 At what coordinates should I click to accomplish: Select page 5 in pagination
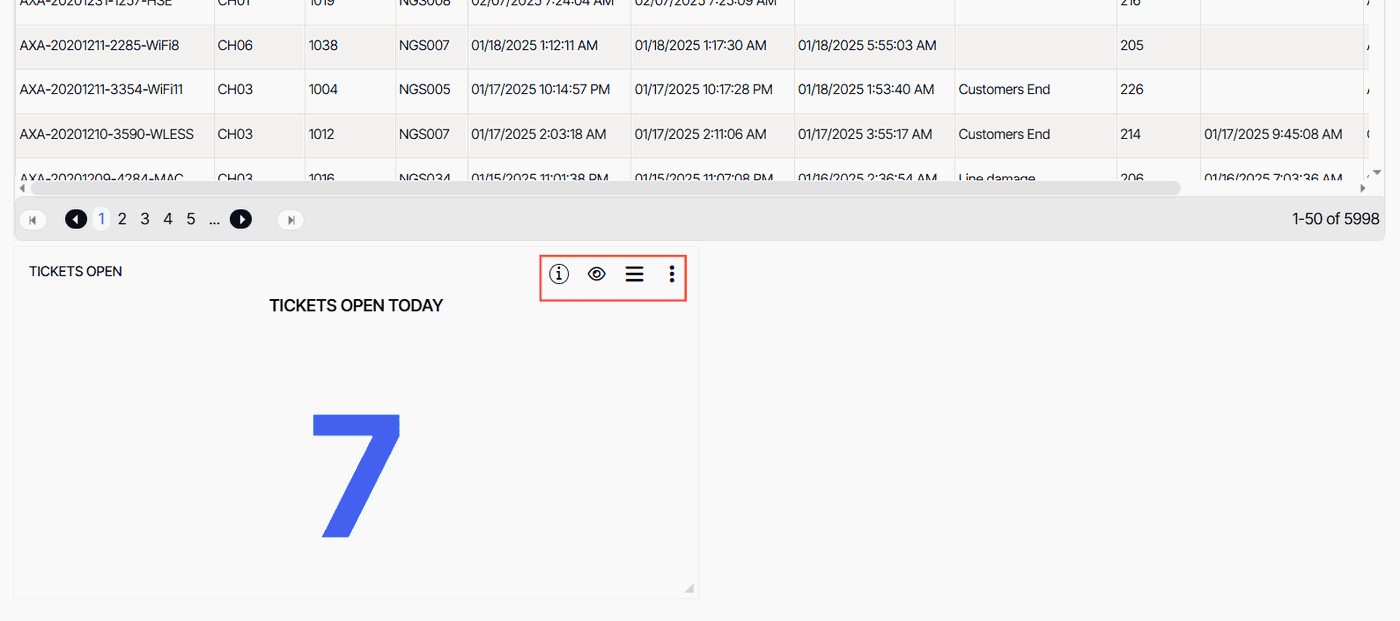pos(191,219)
